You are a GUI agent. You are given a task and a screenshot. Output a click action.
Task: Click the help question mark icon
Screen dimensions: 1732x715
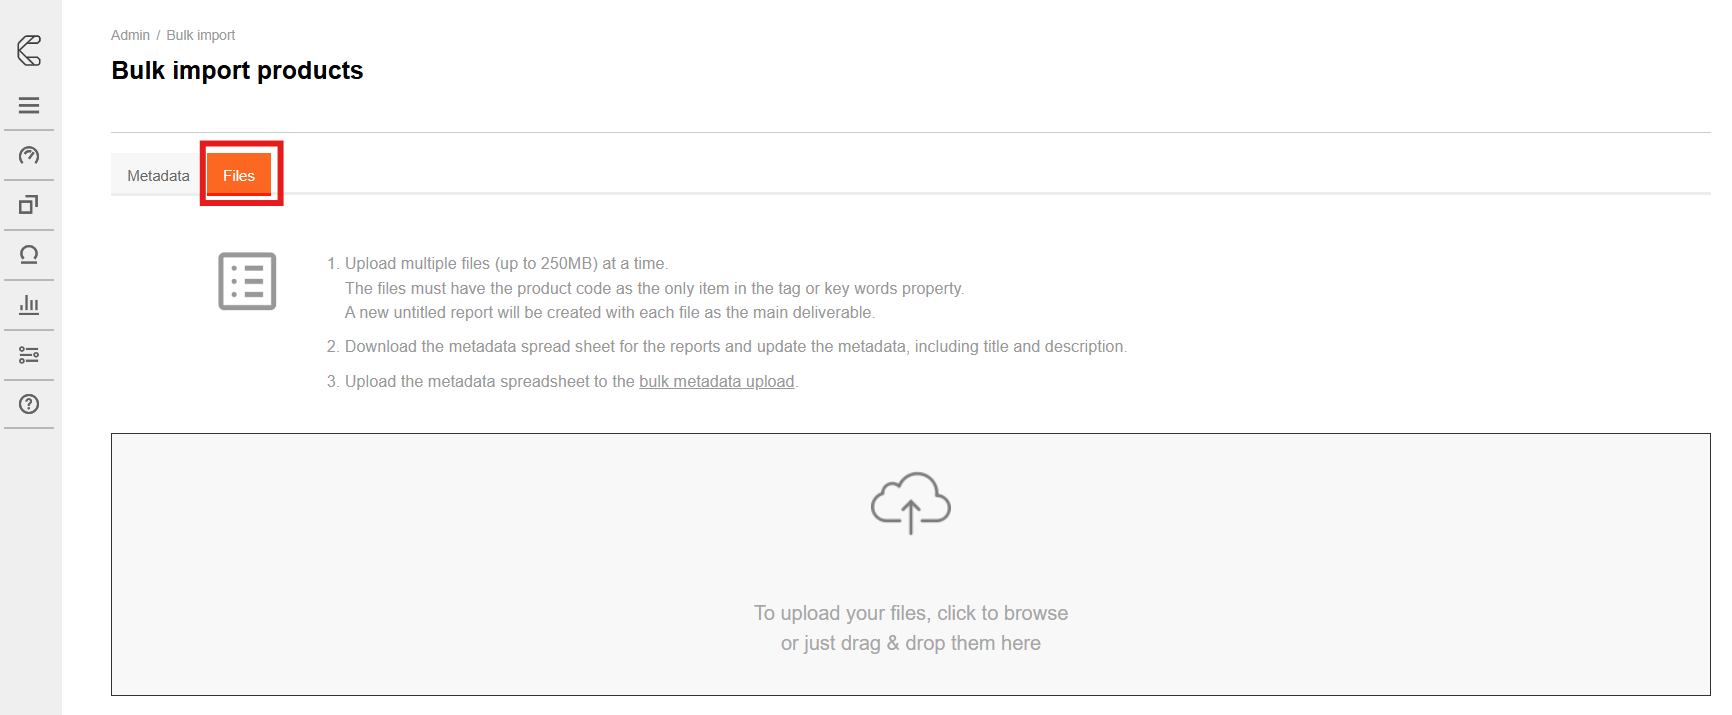click(x=29, y=404)
